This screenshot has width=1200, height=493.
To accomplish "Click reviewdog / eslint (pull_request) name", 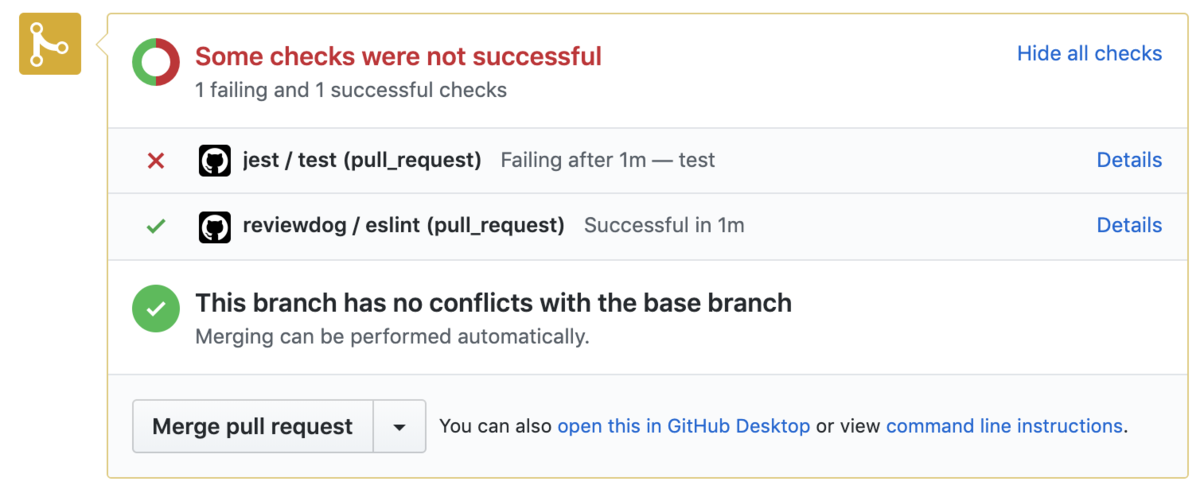I will 404,225.
